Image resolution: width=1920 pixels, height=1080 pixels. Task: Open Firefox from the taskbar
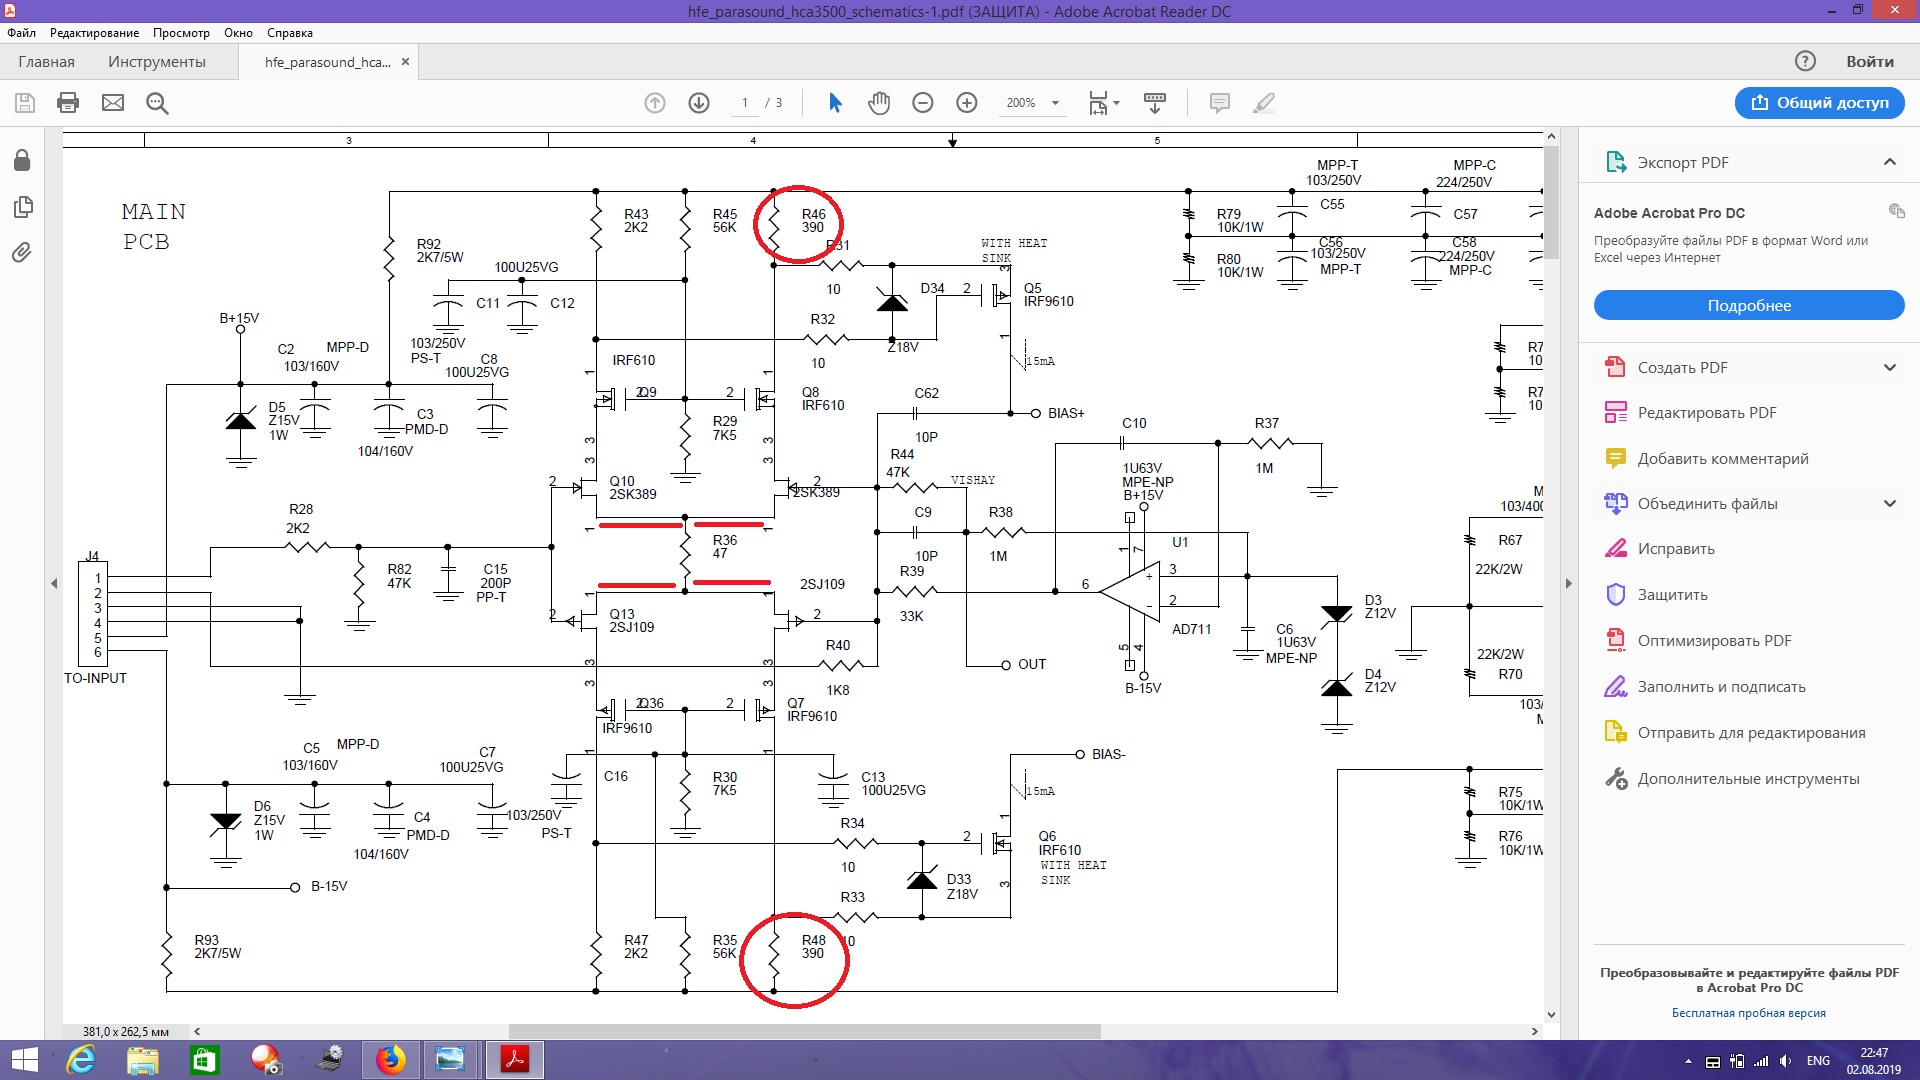(391, 1060)
